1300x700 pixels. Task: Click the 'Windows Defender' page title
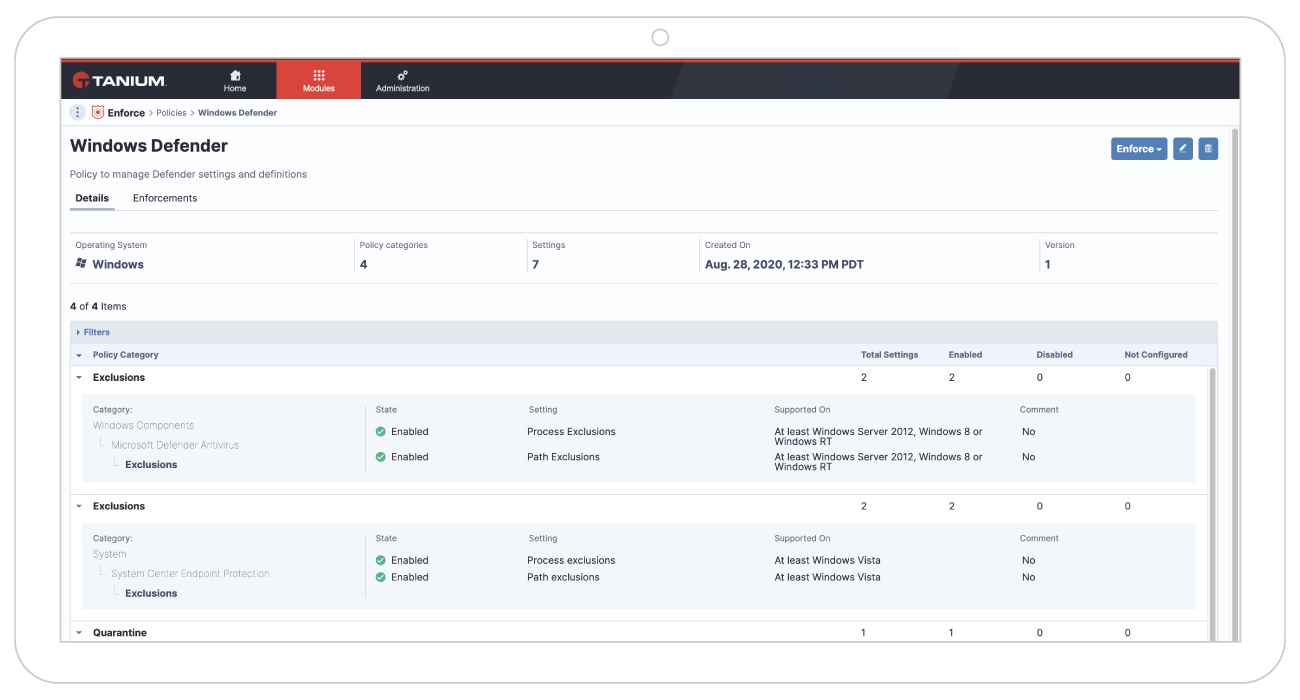pyautogui.click(x=149, y=146)
